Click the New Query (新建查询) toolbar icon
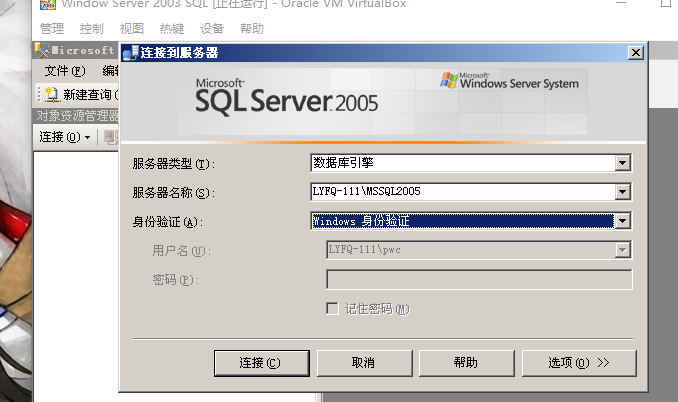Screen dimensions: 678x402 click(52, 94)
